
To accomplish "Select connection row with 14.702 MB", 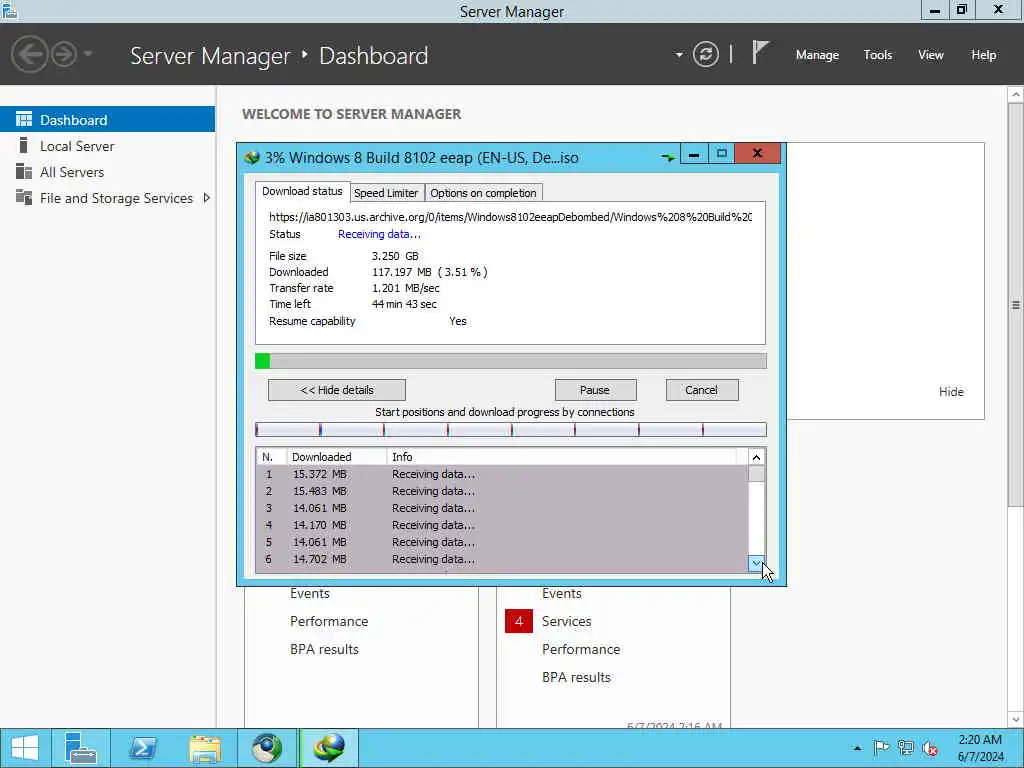I will click(502, 559).
